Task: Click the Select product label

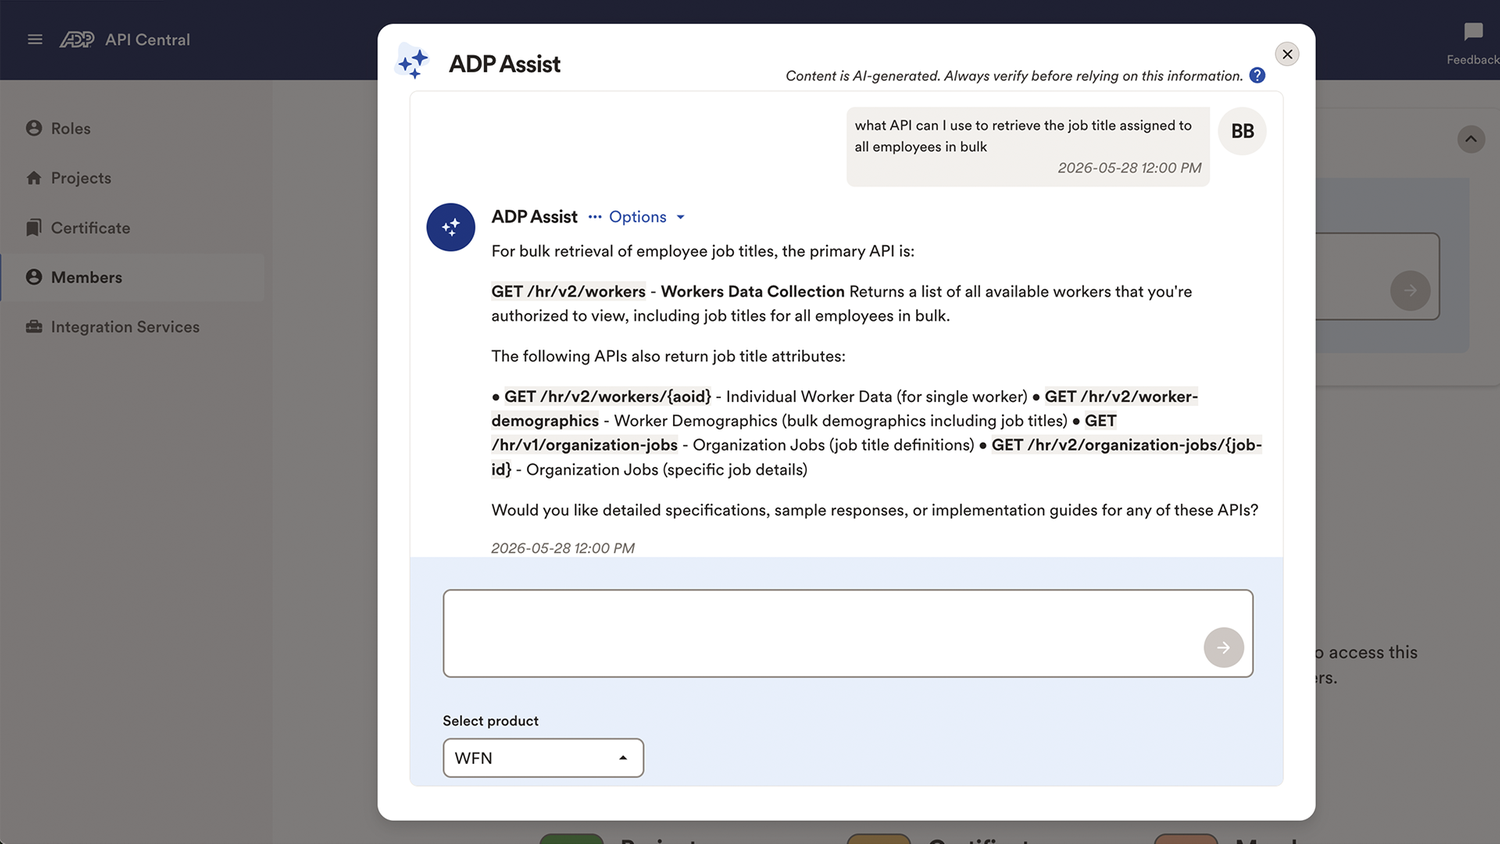Action: pyautogui.click(x=490, y=721)
